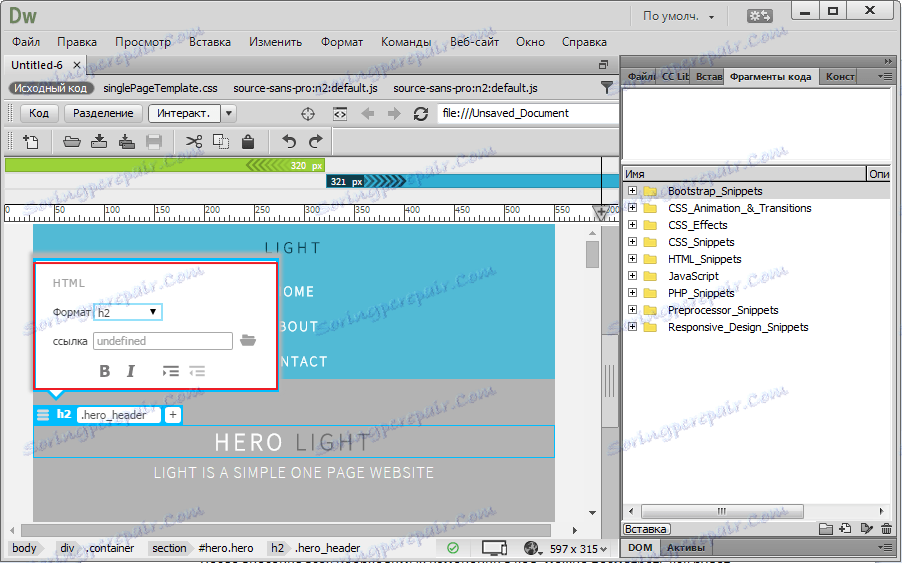902x563 pixels.
Task: Switch to Фрагменты кода tab
Action: 770,76
